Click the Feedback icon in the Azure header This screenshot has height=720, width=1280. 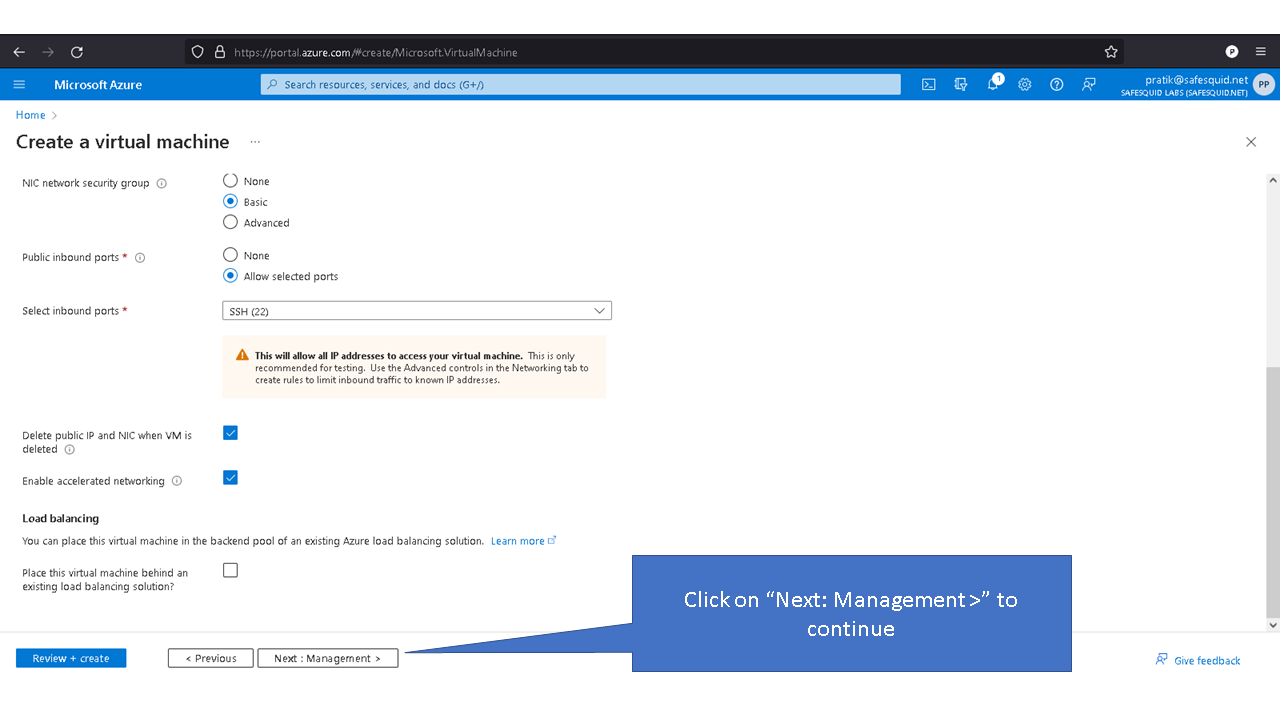coord(1089,85)
